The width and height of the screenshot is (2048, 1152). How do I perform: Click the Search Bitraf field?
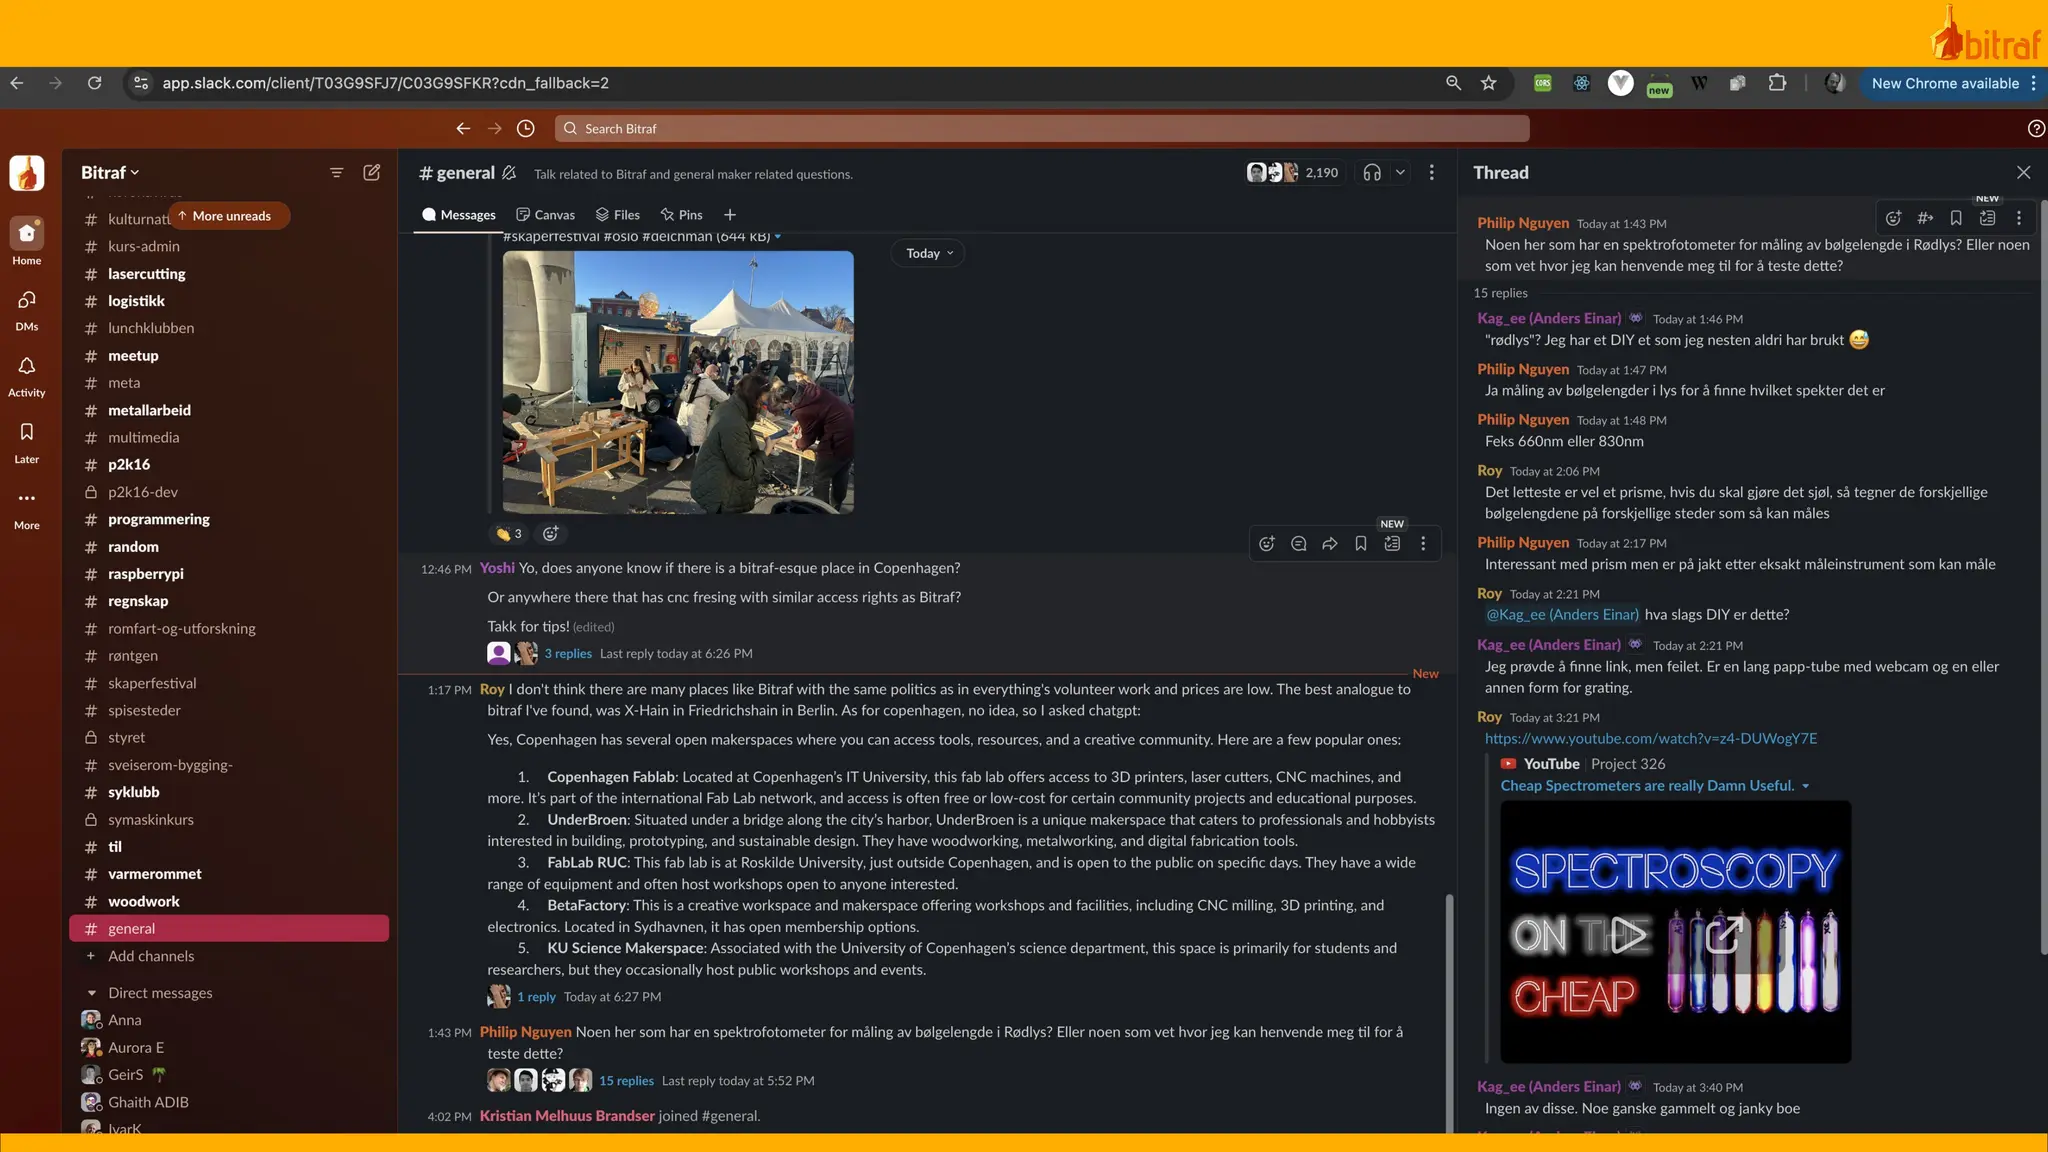point(1040,128)
